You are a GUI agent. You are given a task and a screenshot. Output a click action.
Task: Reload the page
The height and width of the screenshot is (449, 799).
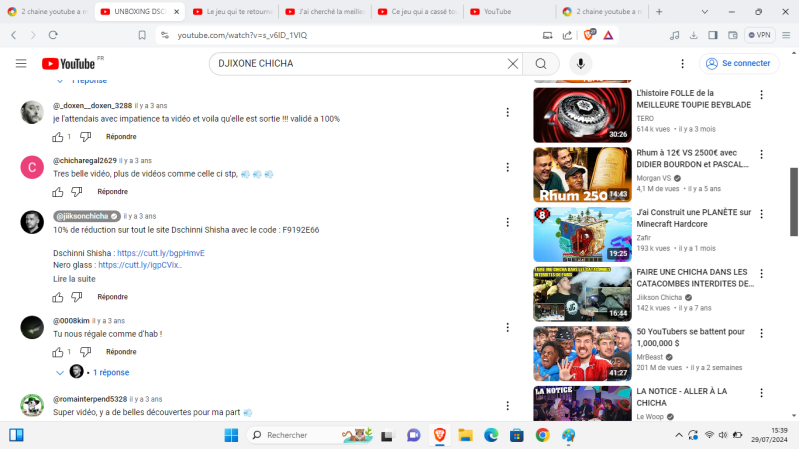point(53,35)
